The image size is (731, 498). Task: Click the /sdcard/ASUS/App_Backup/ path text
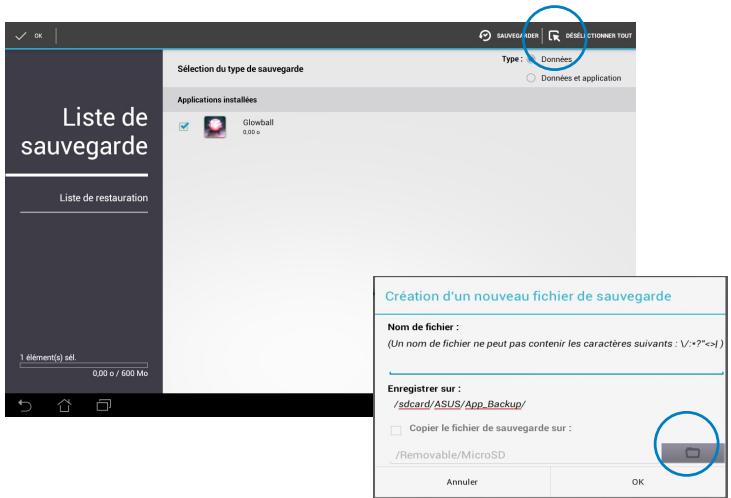point(460,404)
